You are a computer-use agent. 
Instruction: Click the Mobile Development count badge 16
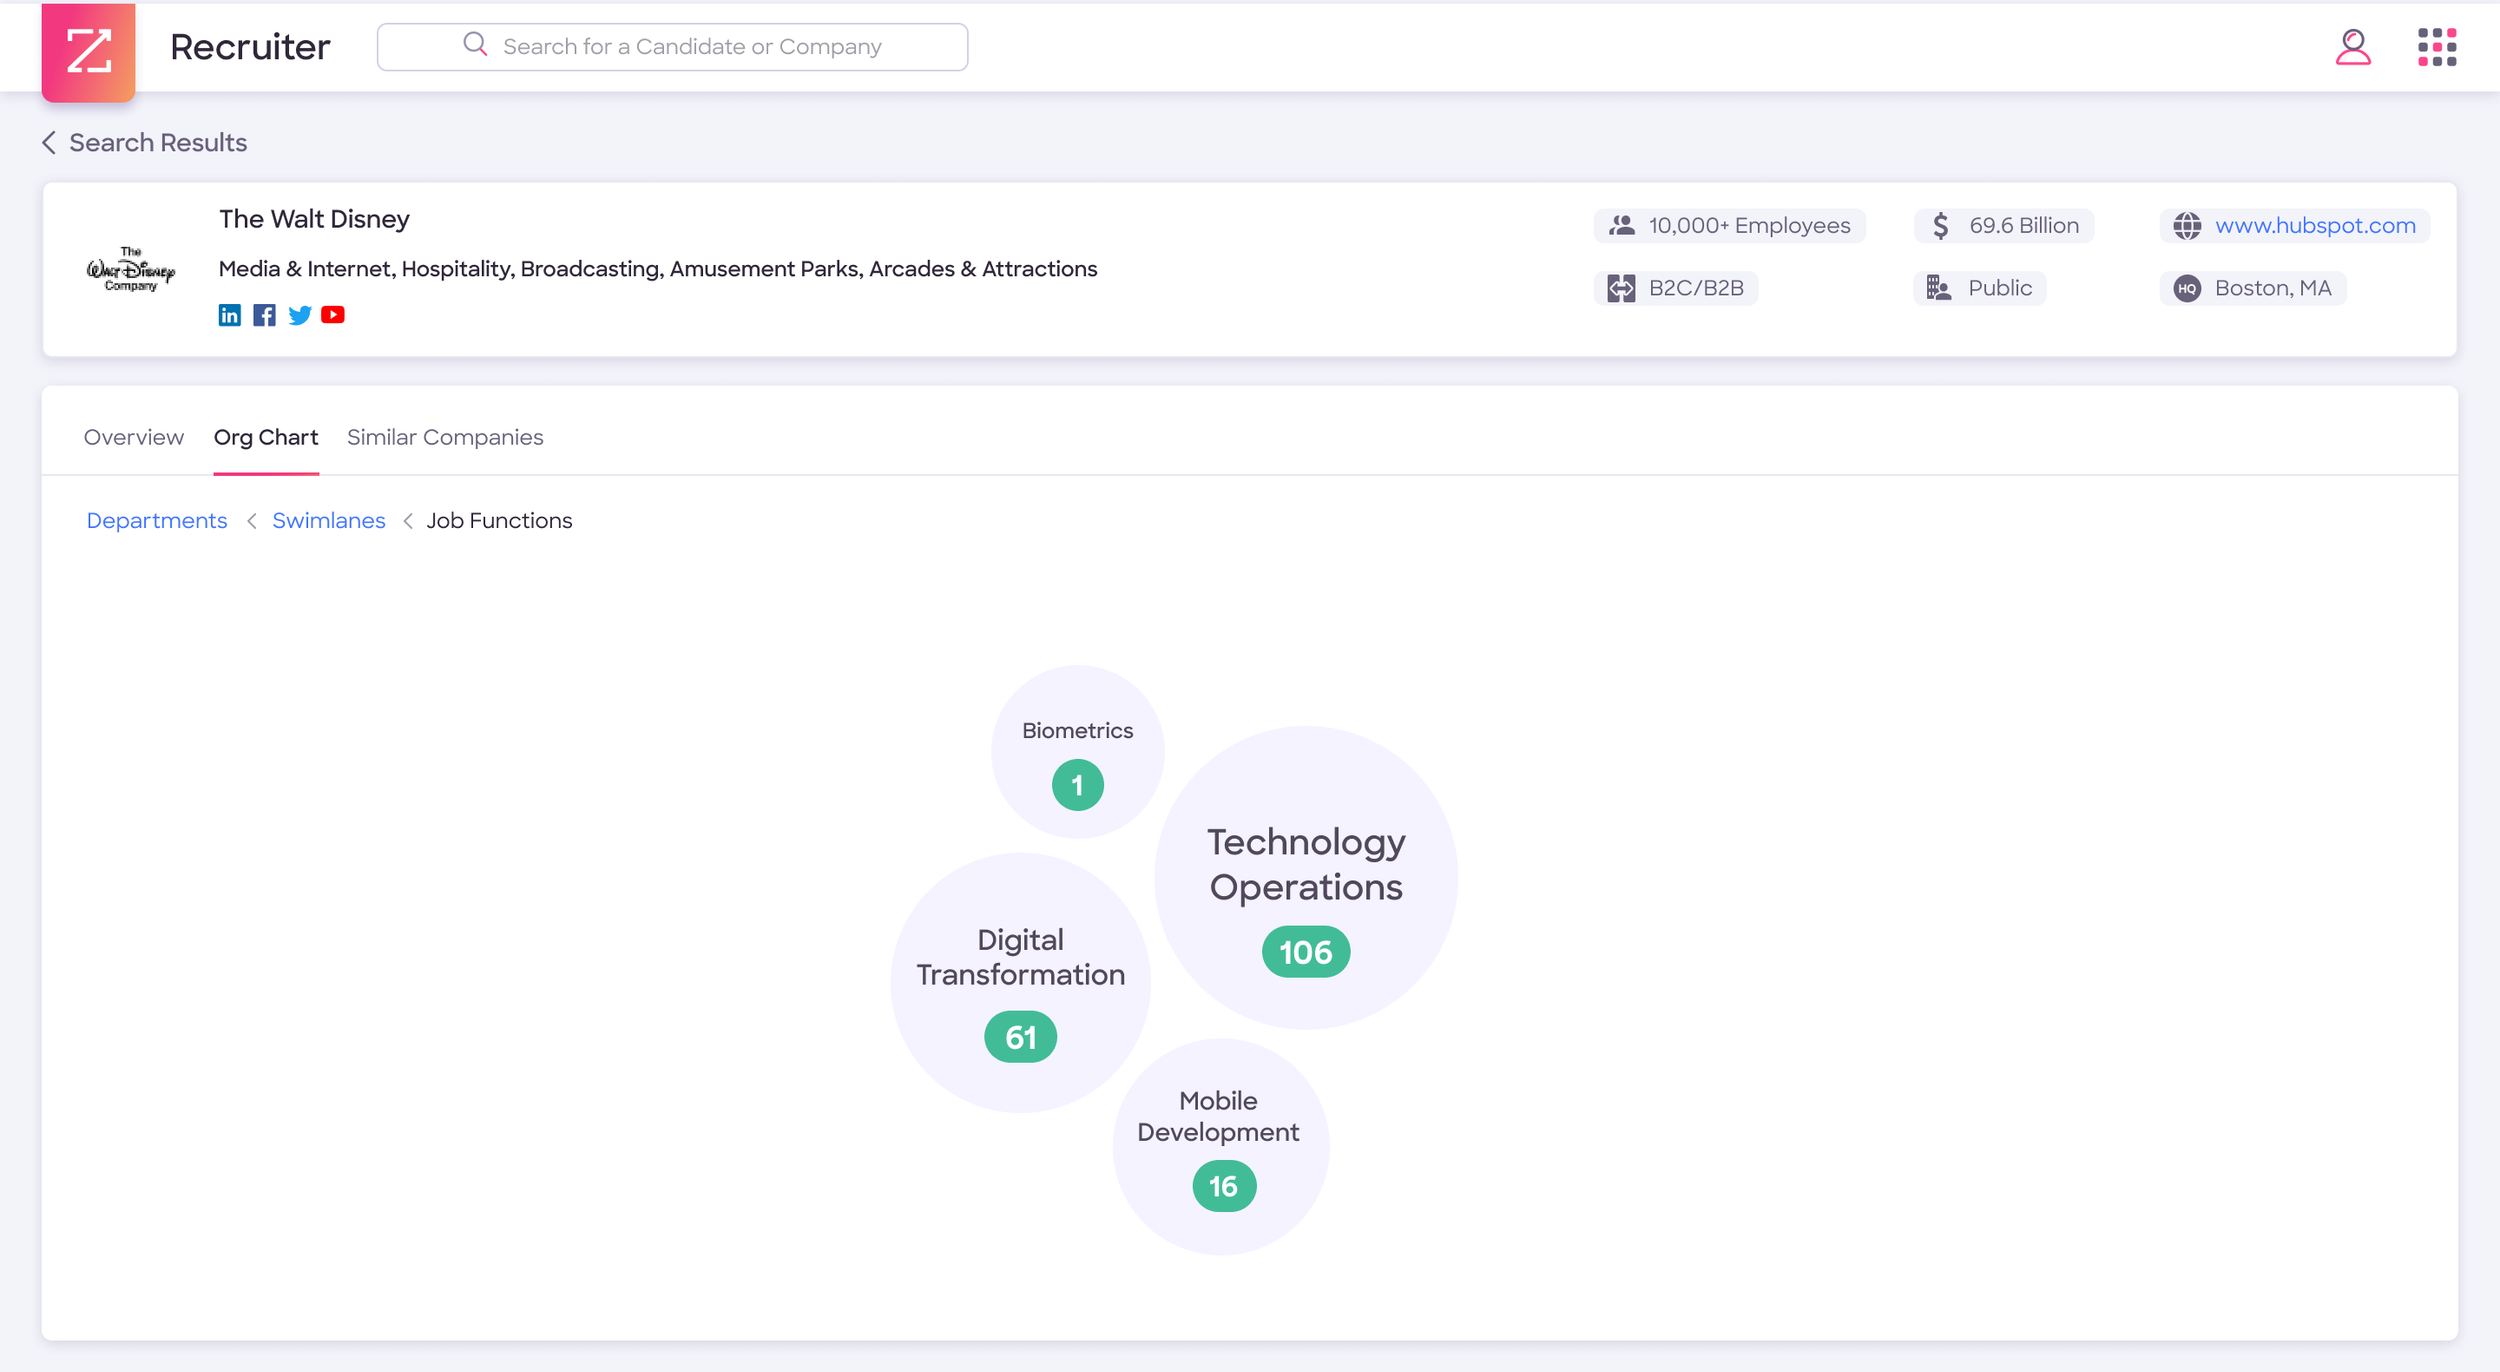coord(1224,1186)
